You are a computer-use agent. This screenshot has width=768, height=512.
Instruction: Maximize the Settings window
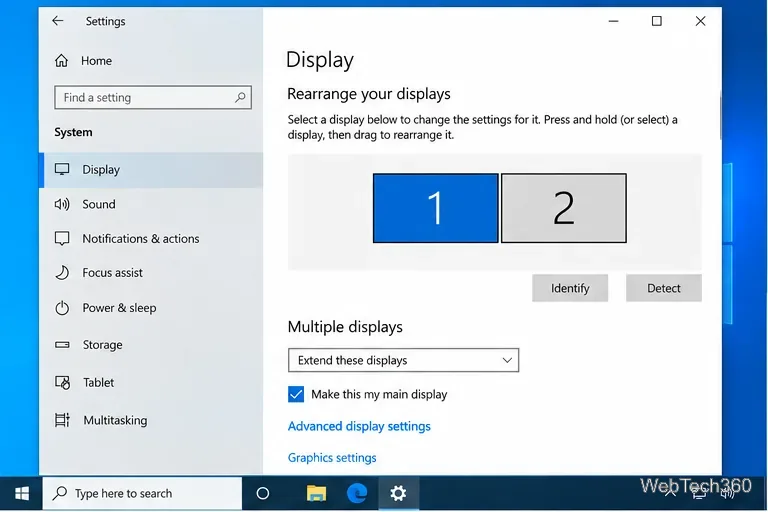point(657,21)
